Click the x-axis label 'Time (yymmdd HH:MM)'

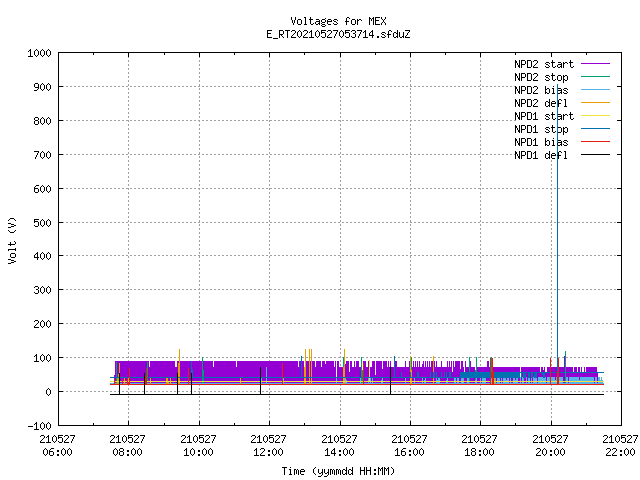tap(338, 471)
